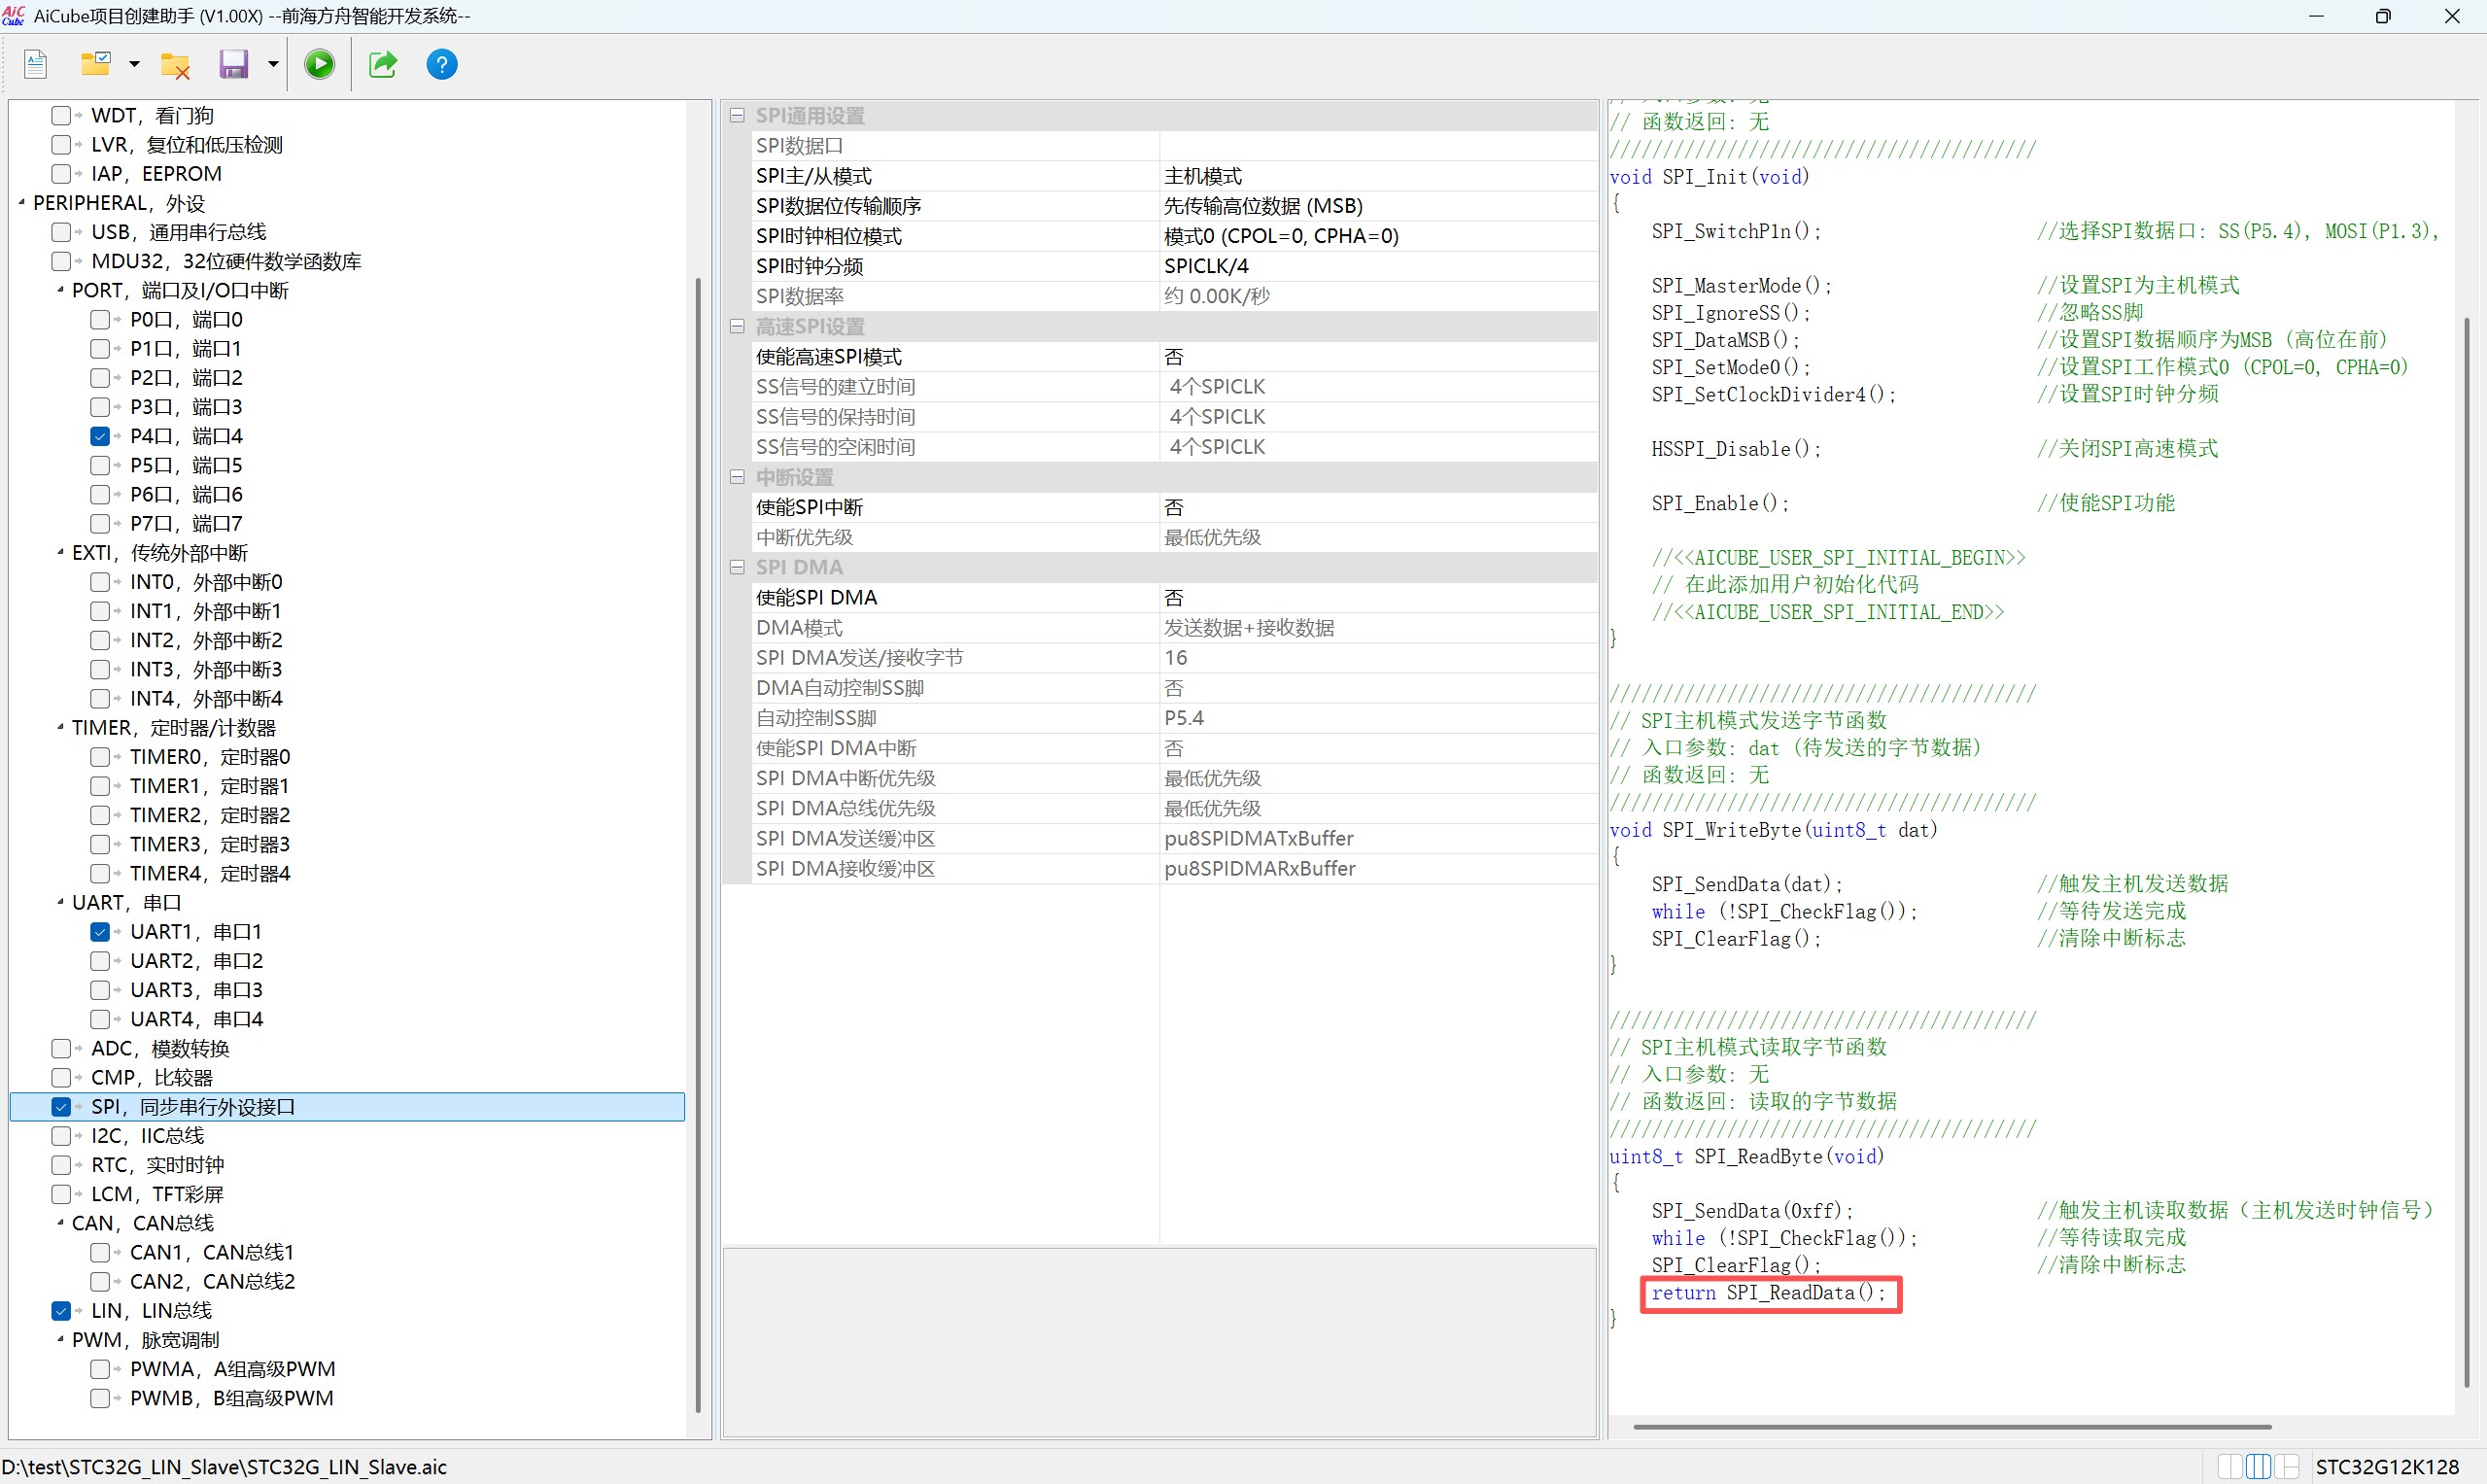2487x1484 pixels.
Task: Collapse the PORT, 端口及I/O口中断 node
Action: [x=60, y=290]
